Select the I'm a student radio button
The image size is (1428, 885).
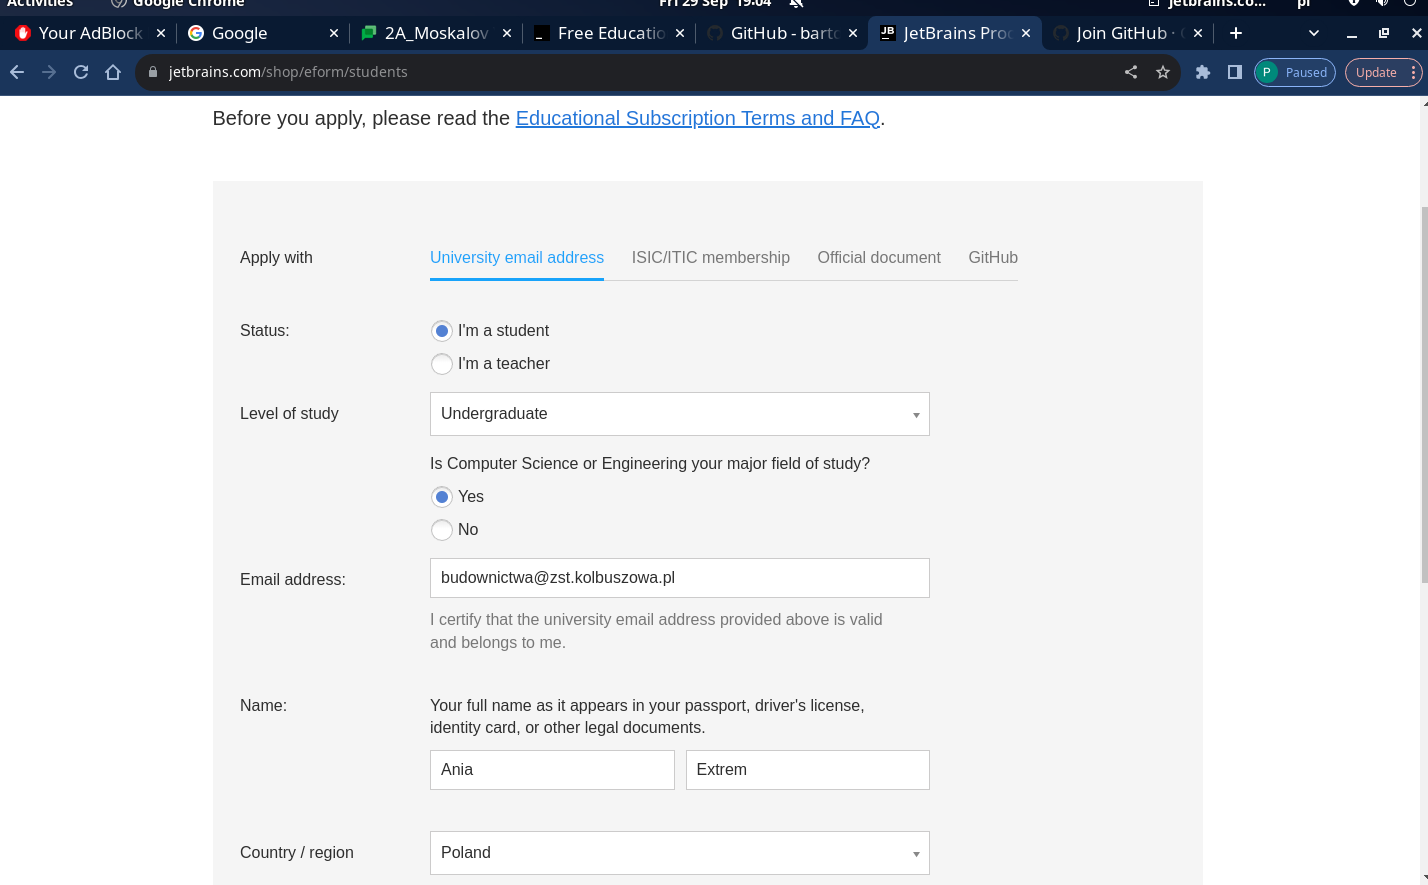[441, 331]
